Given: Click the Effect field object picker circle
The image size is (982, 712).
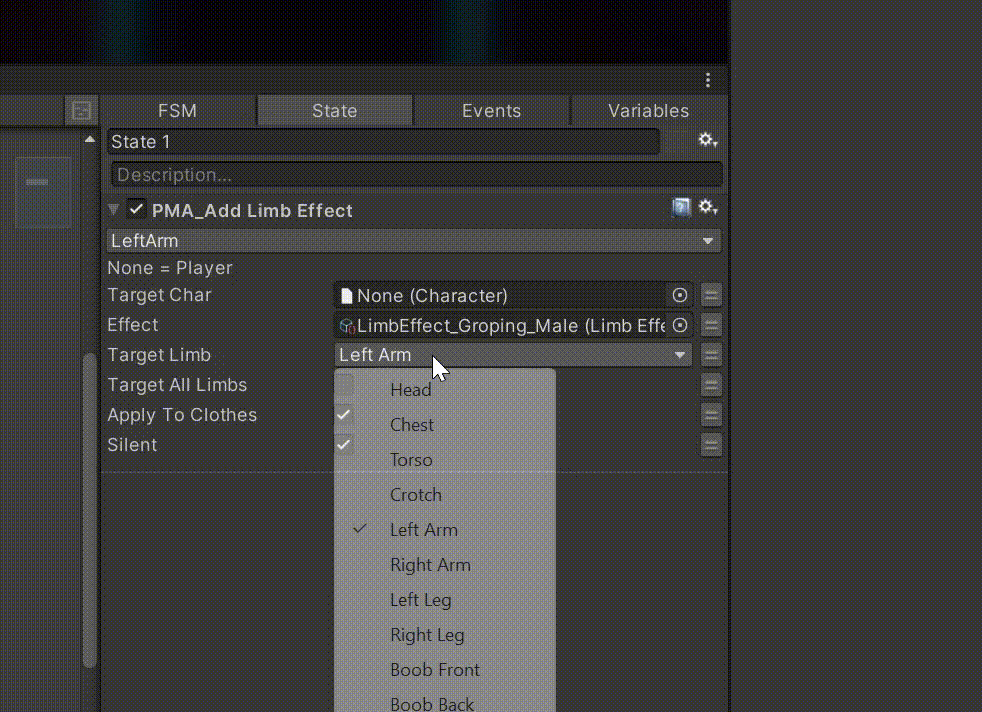Looking at the screenshot, I should (680, 326).
